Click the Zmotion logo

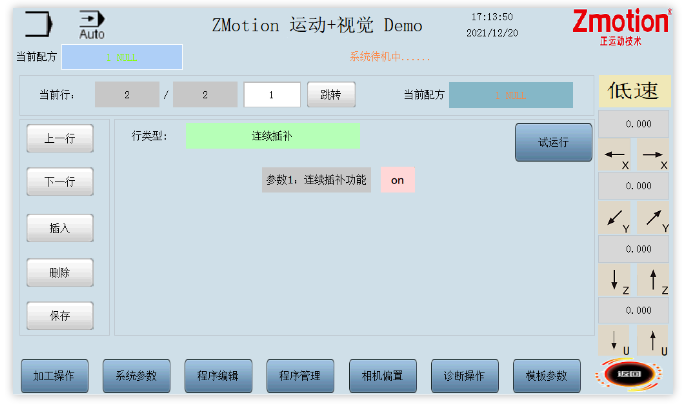tap(621, 27)
